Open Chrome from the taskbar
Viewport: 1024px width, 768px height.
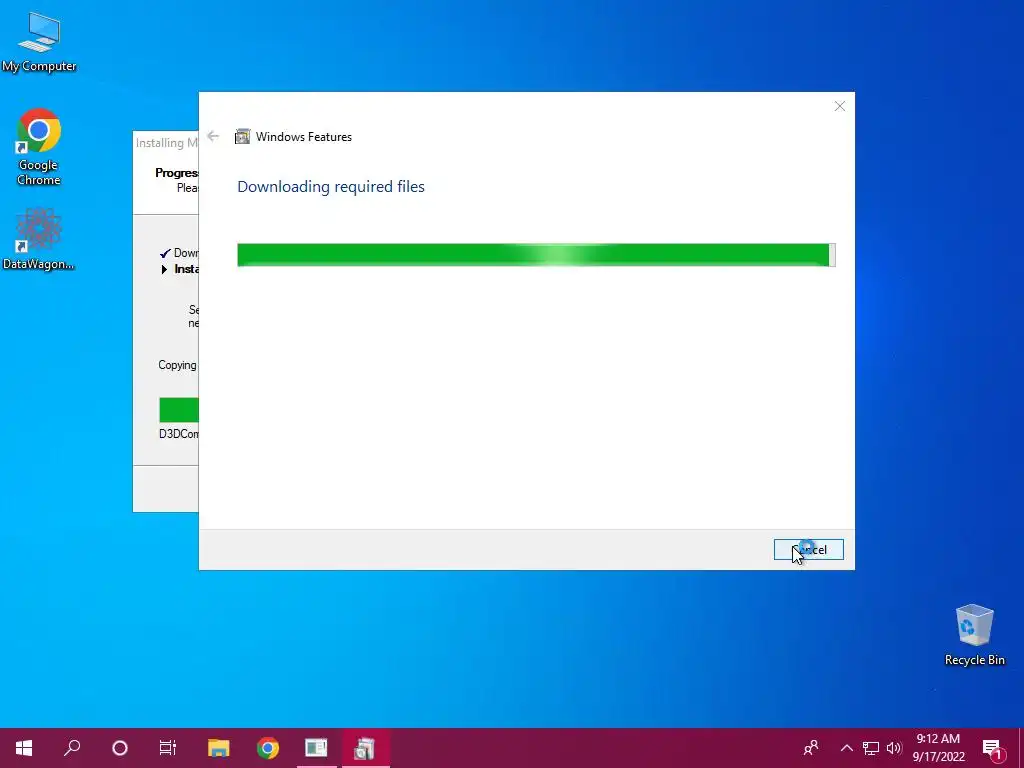268,748
